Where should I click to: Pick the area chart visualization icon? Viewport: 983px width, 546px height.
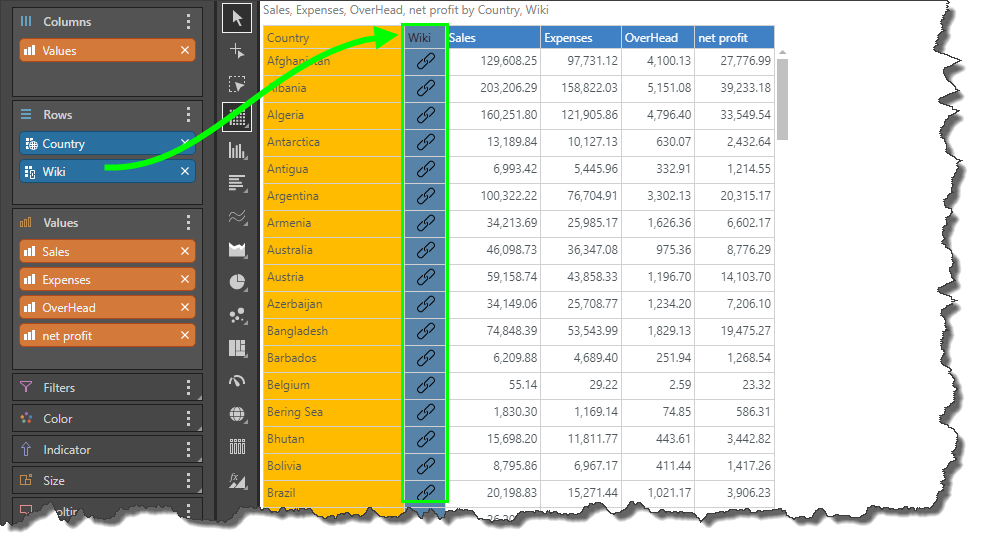[237, 249]
